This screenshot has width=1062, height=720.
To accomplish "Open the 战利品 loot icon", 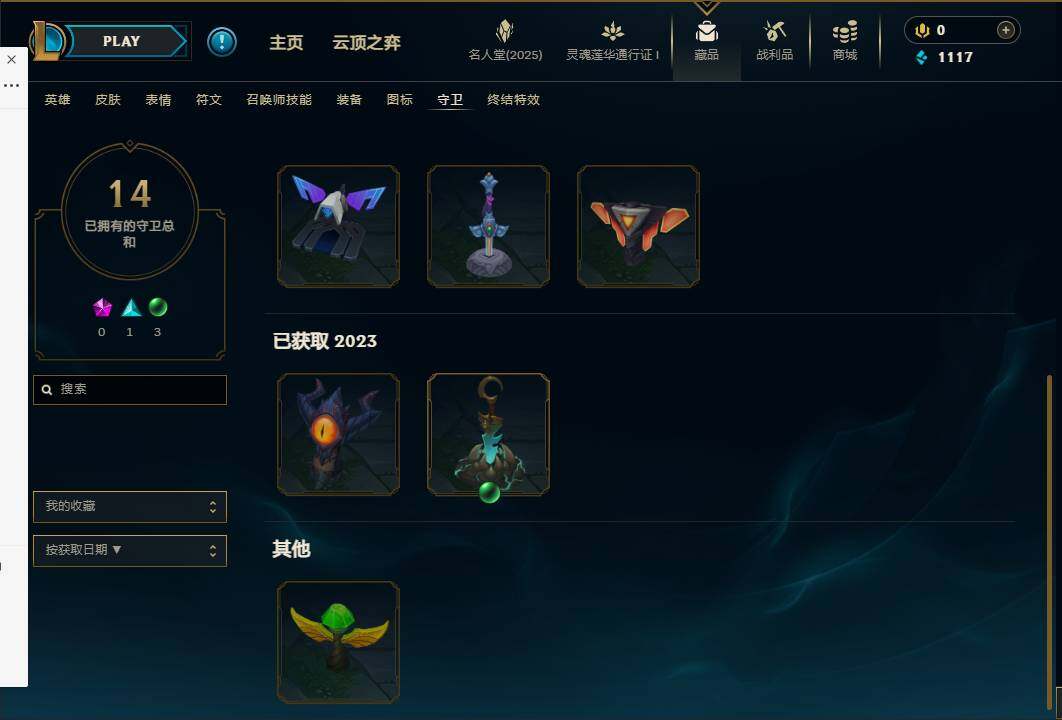I will point(774,30).
